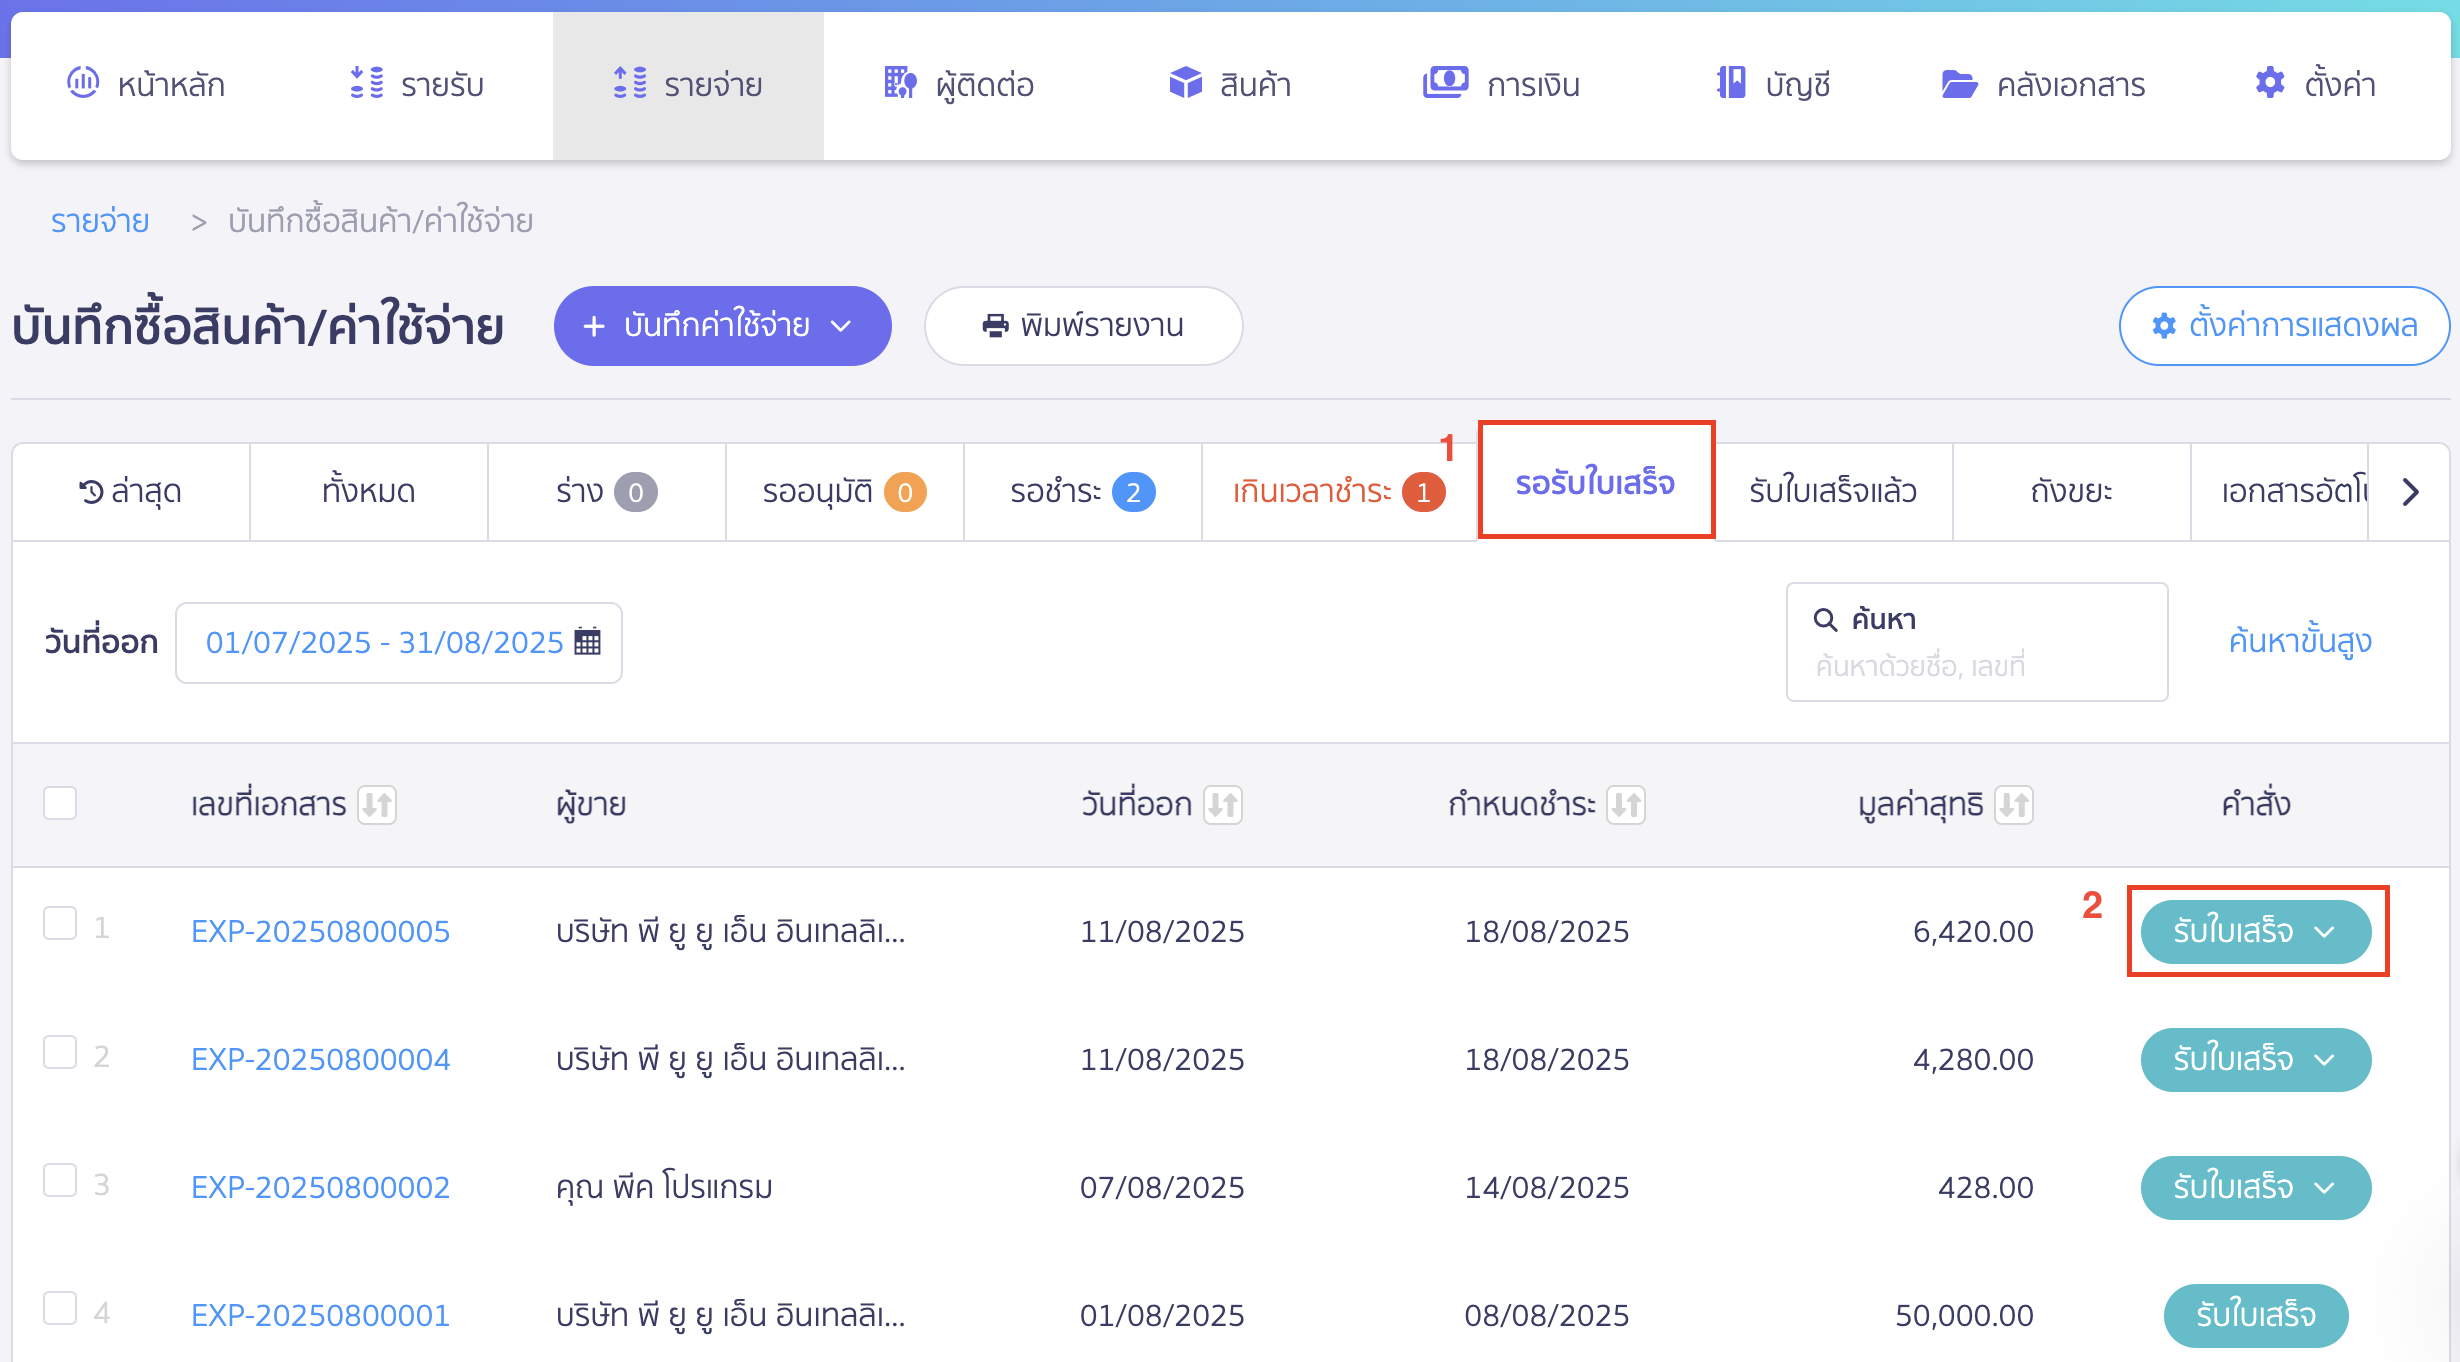The width and height of the screenshot is (2460, 1362).
Task: Click seller คุณ พีค โปรแกรม
Action: pyautogui.click(x=664, y=1187)
